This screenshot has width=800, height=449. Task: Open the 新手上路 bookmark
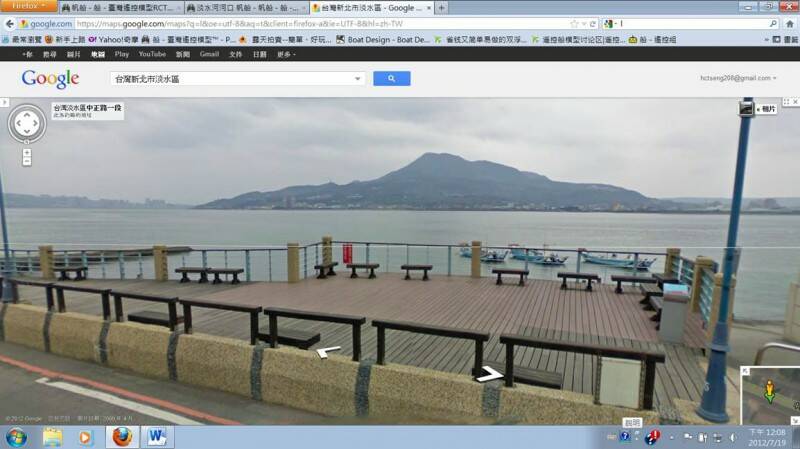65,39
